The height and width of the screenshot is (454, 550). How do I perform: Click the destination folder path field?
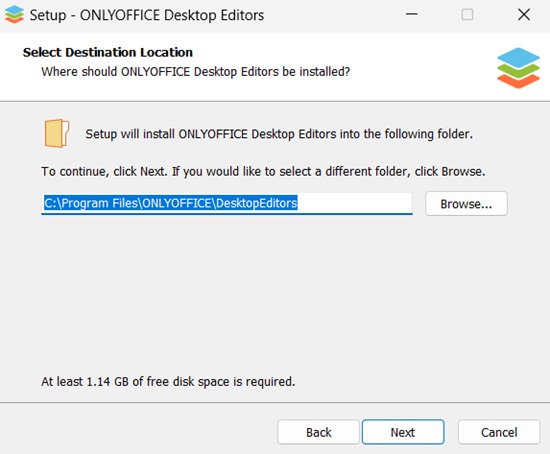pos(227,203)
